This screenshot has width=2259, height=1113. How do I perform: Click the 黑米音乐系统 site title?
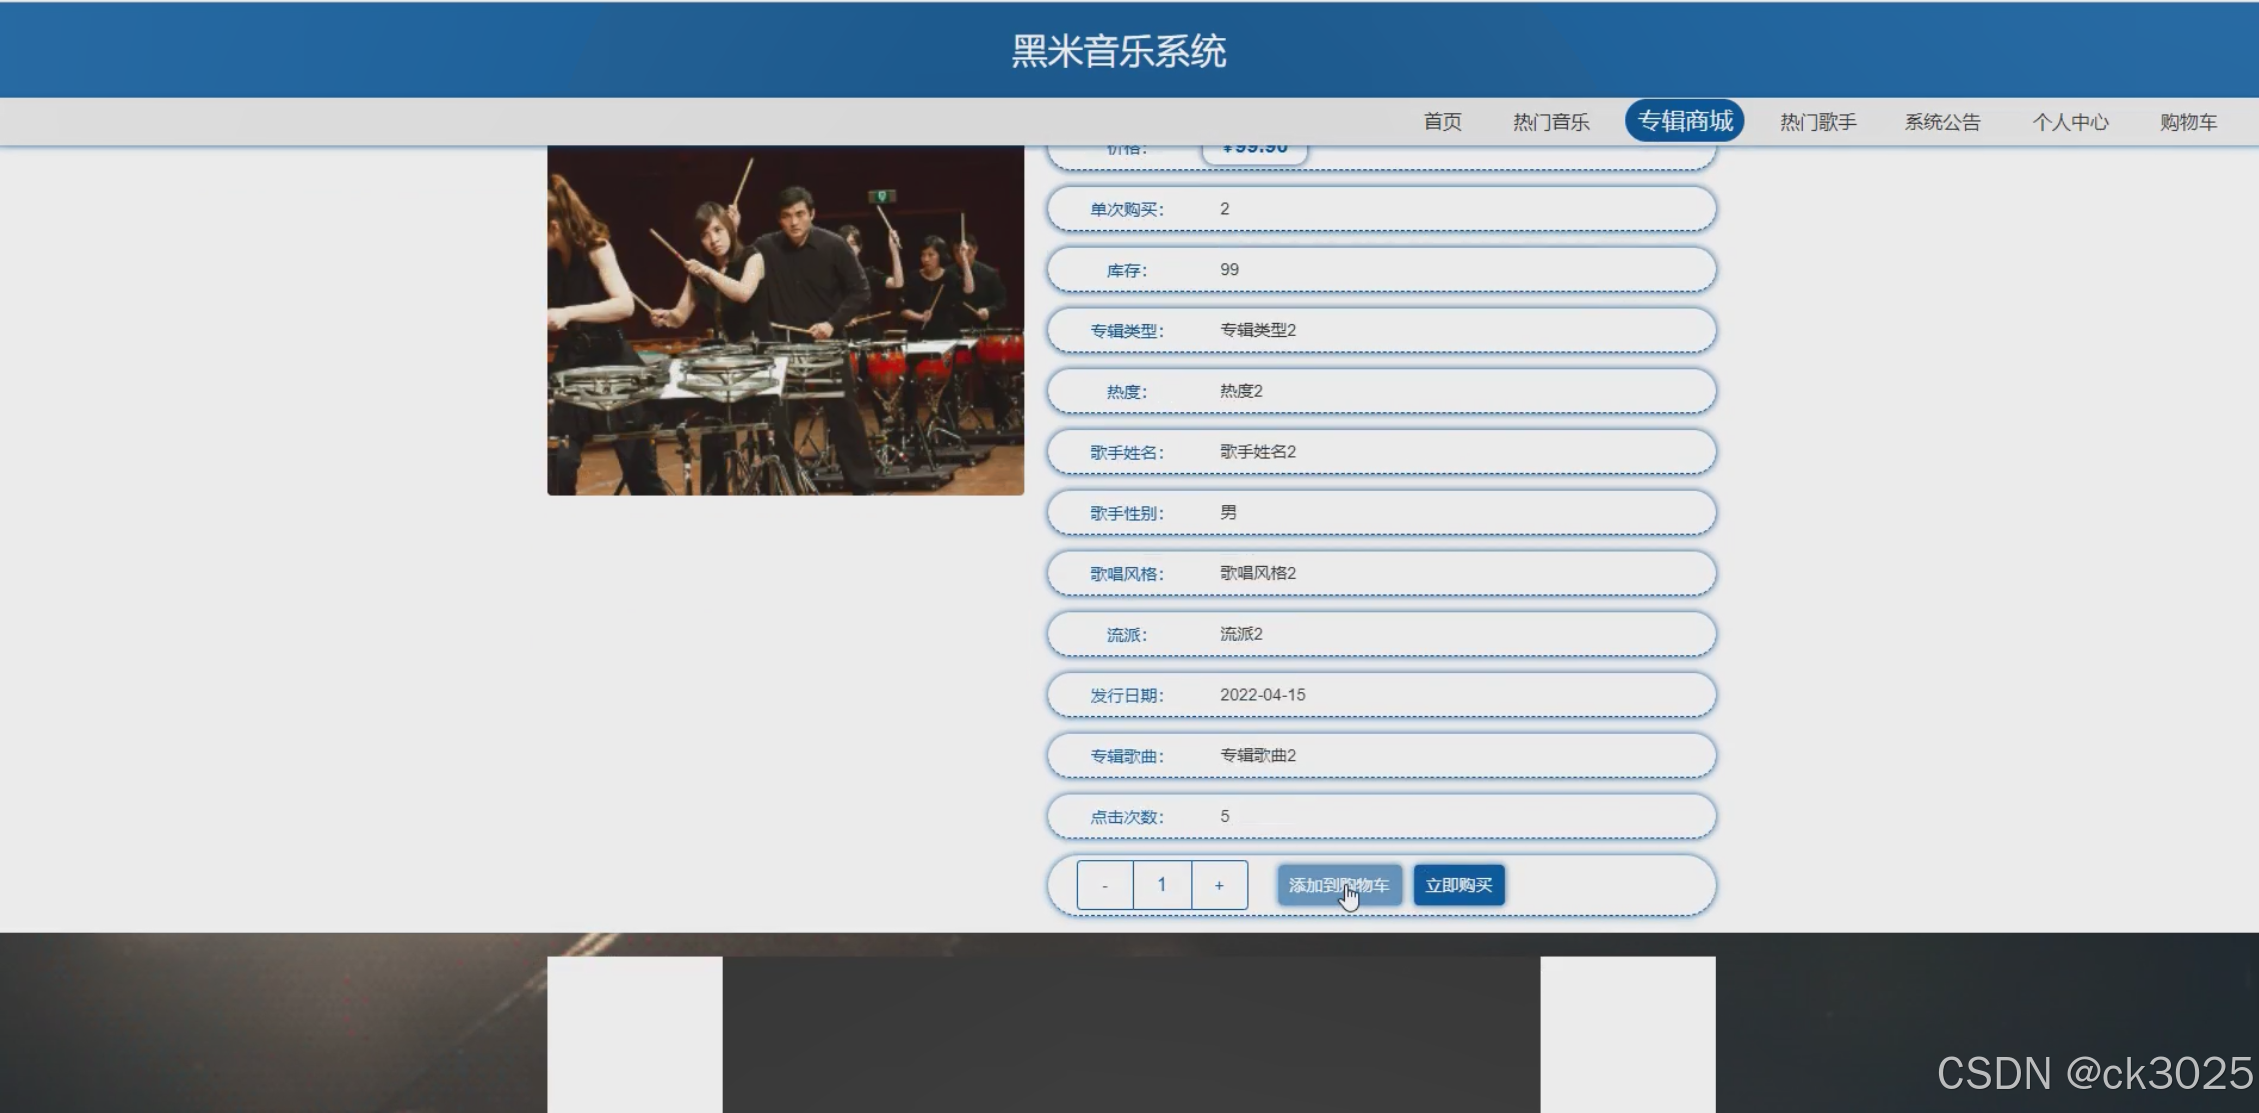(x=1118, y=51)
